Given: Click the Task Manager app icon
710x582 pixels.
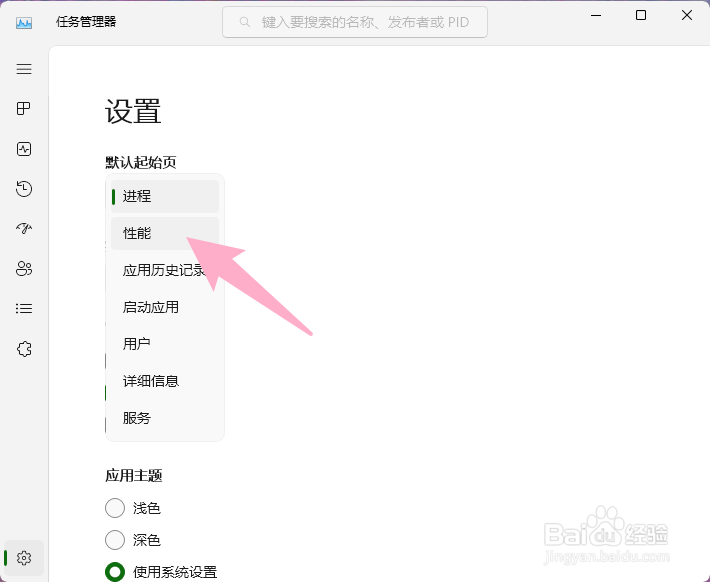Looking at the screenshot, I should click(24, 22).
